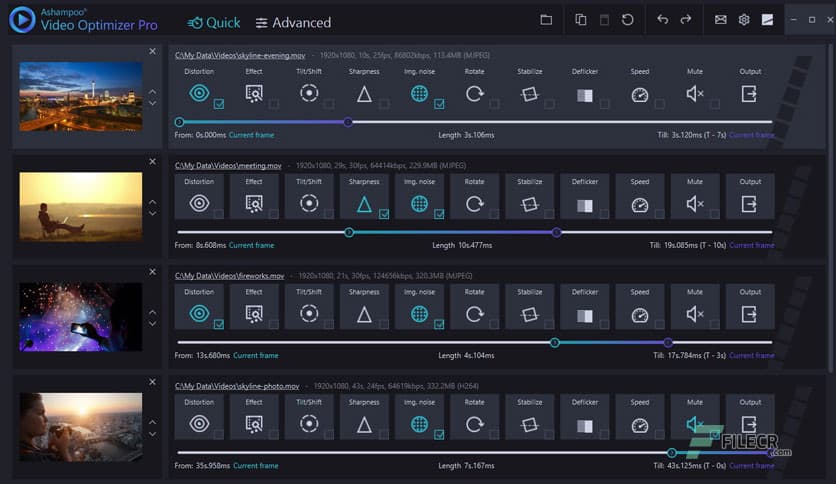The height and width of the screenshot is (484, 836).
Task: Click start trim handle on fireworks.mov slider
Action: point(554,343)
